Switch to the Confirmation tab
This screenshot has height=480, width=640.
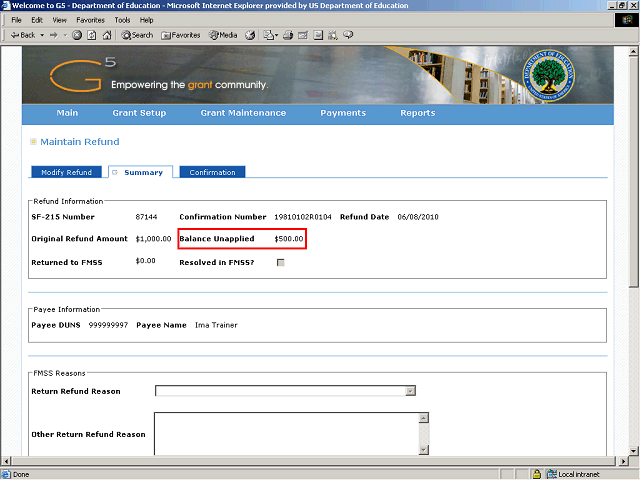pyautogui.click(x=212, y=172)
